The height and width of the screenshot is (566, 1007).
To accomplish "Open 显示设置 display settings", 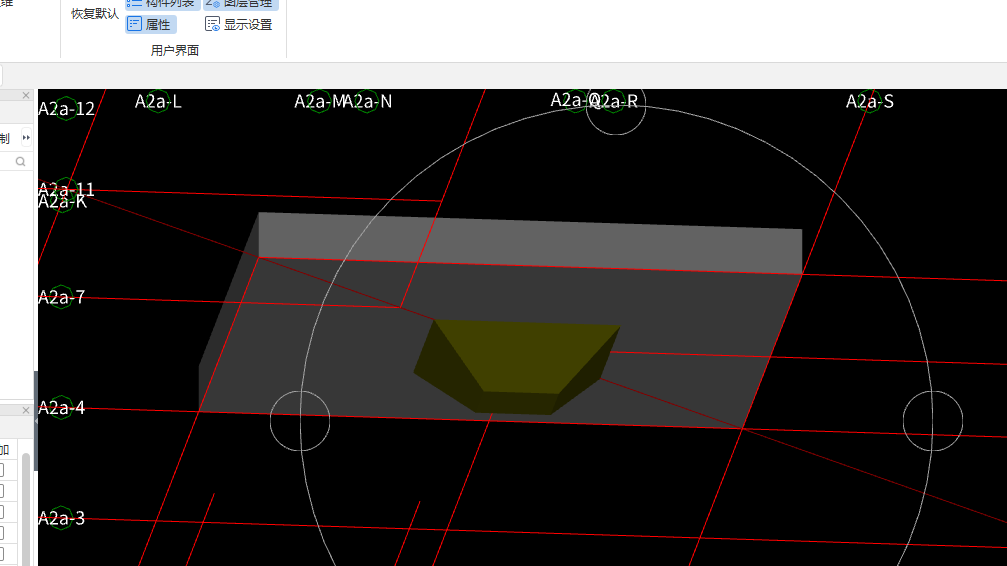I will click(x=238, y=24).
